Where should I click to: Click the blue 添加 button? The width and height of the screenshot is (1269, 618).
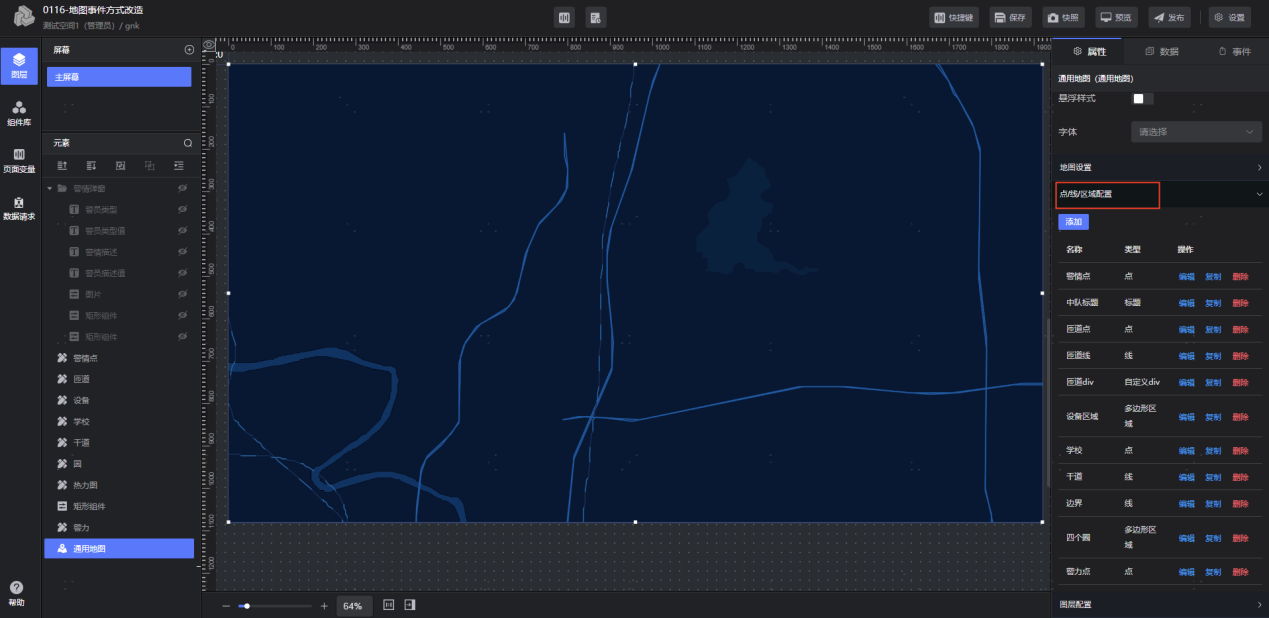(1073, 222)
